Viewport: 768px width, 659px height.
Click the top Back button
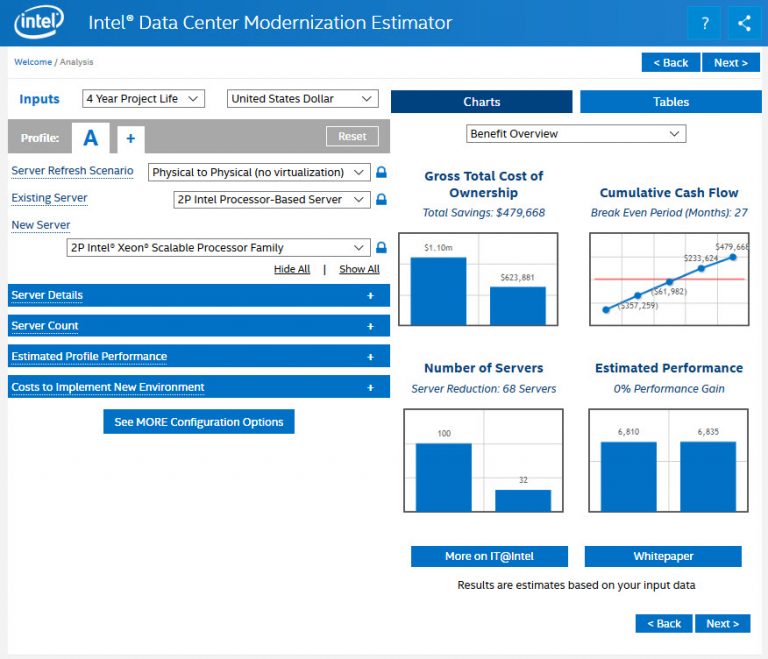[x=671, y=63]
